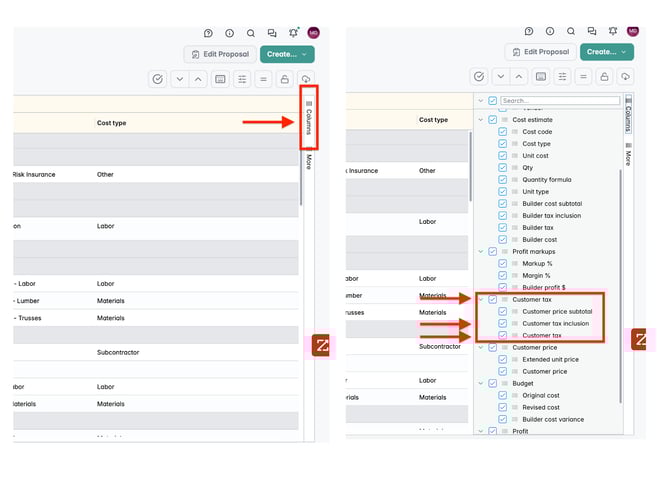Open chat messages icon in right screenshot
This screenshot has height=479, width=659.
[x=592, y=33]
